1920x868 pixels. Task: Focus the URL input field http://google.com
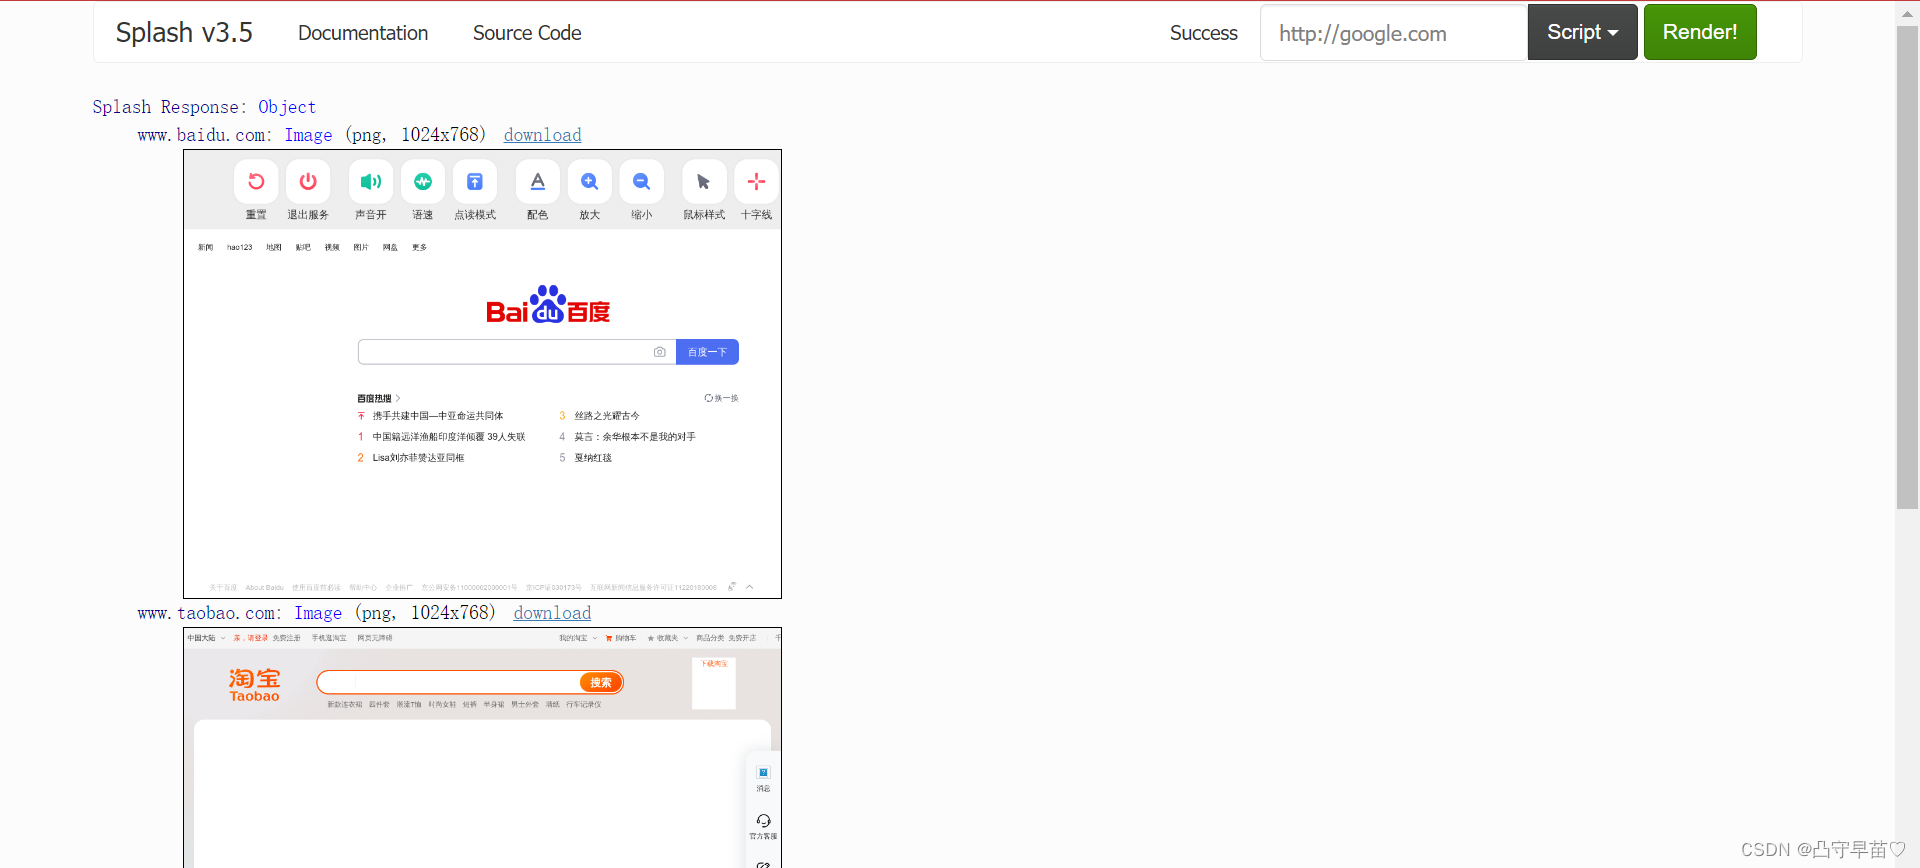1393,33
